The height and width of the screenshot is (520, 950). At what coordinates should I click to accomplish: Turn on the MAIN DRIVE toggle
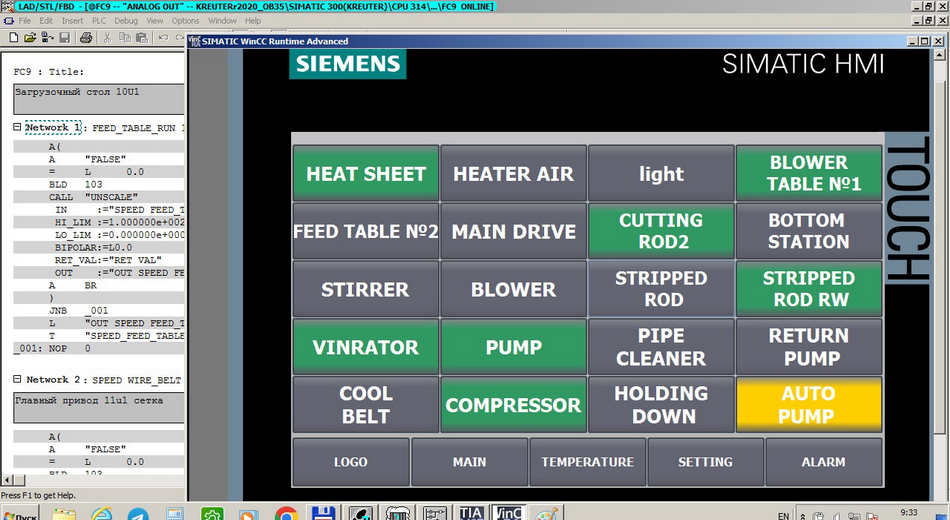(x=514, y=232)
